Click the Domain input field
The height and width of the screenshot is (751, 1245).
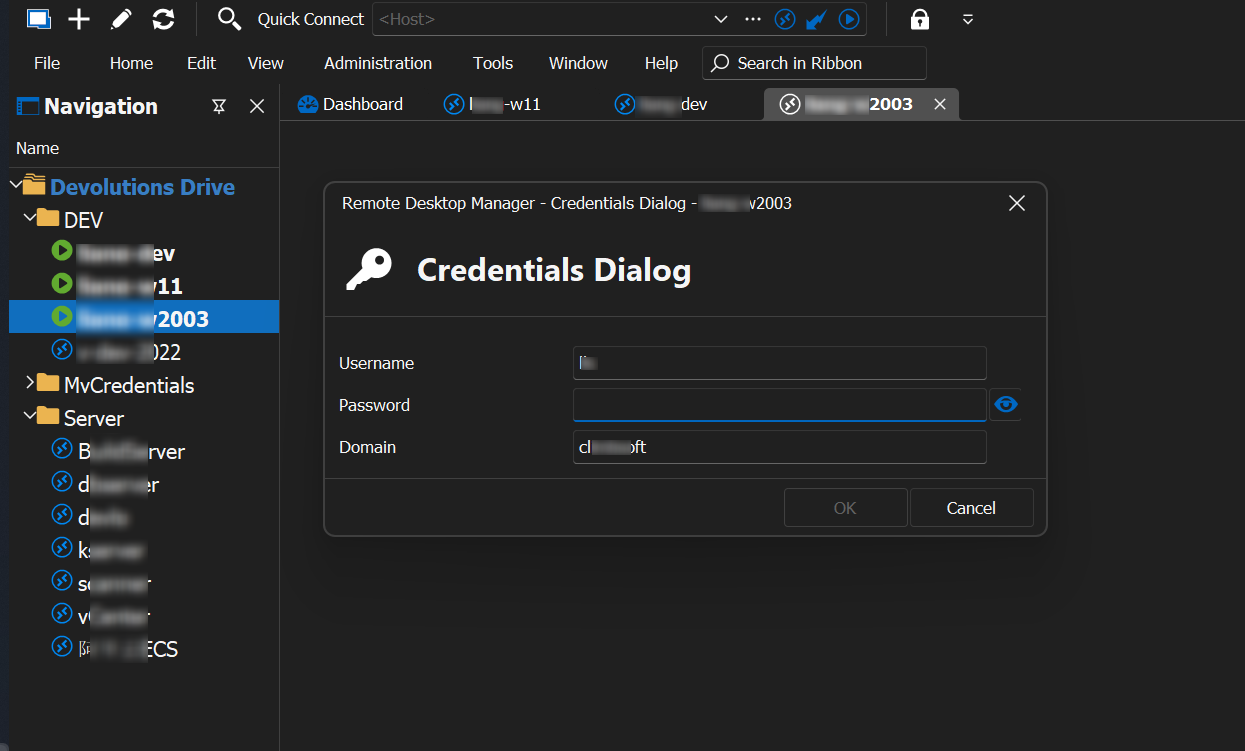[780, 447]
